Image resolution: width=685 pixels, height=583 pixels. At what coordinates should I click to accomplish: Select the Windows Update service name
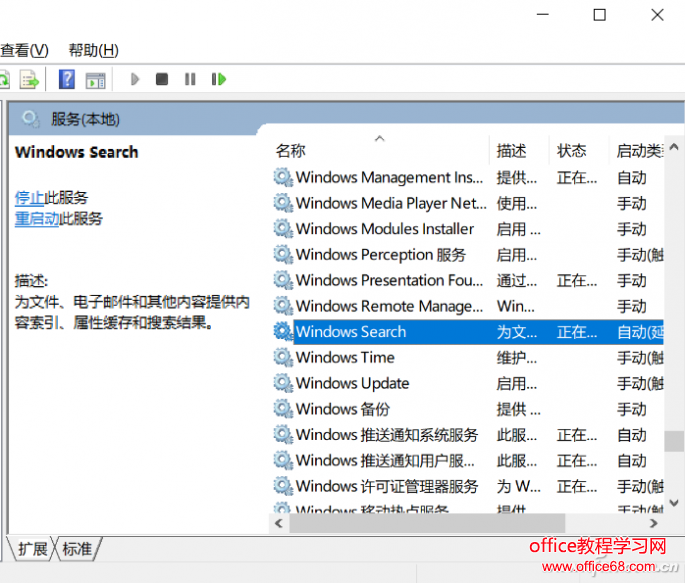353,383
